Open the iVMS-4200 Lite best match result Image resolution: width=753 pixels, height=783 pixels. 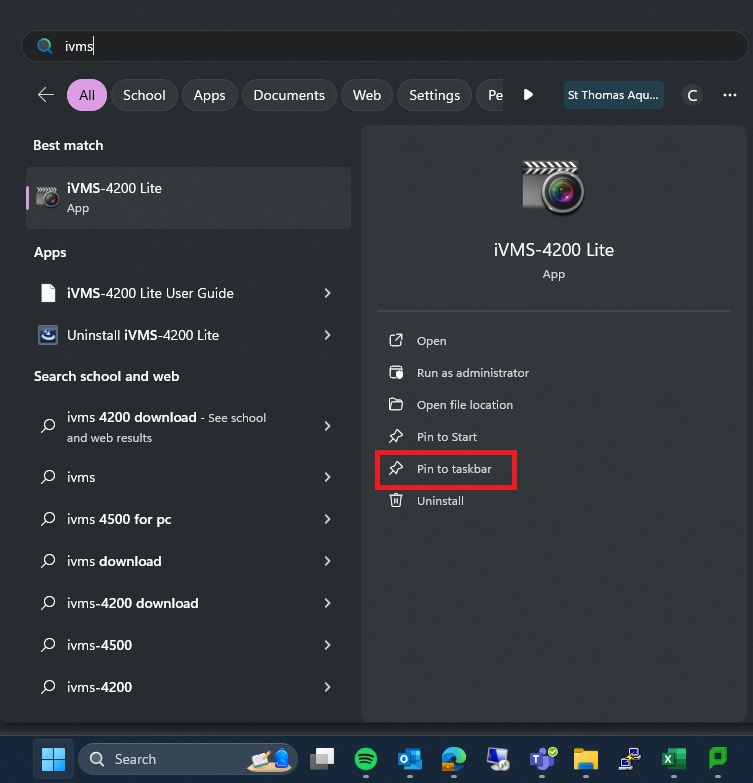point(188,198)
